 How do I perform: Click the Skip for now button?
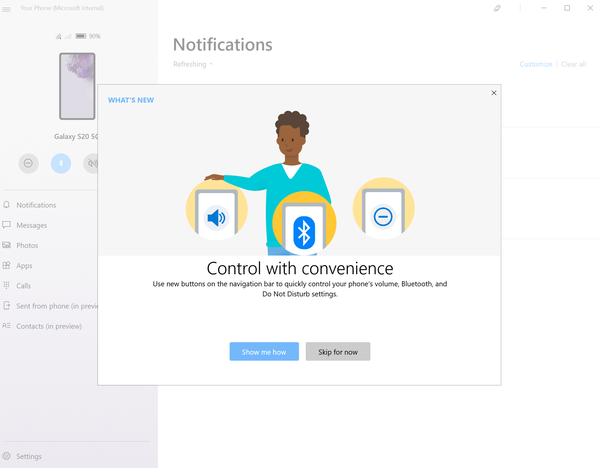point(338,351)
